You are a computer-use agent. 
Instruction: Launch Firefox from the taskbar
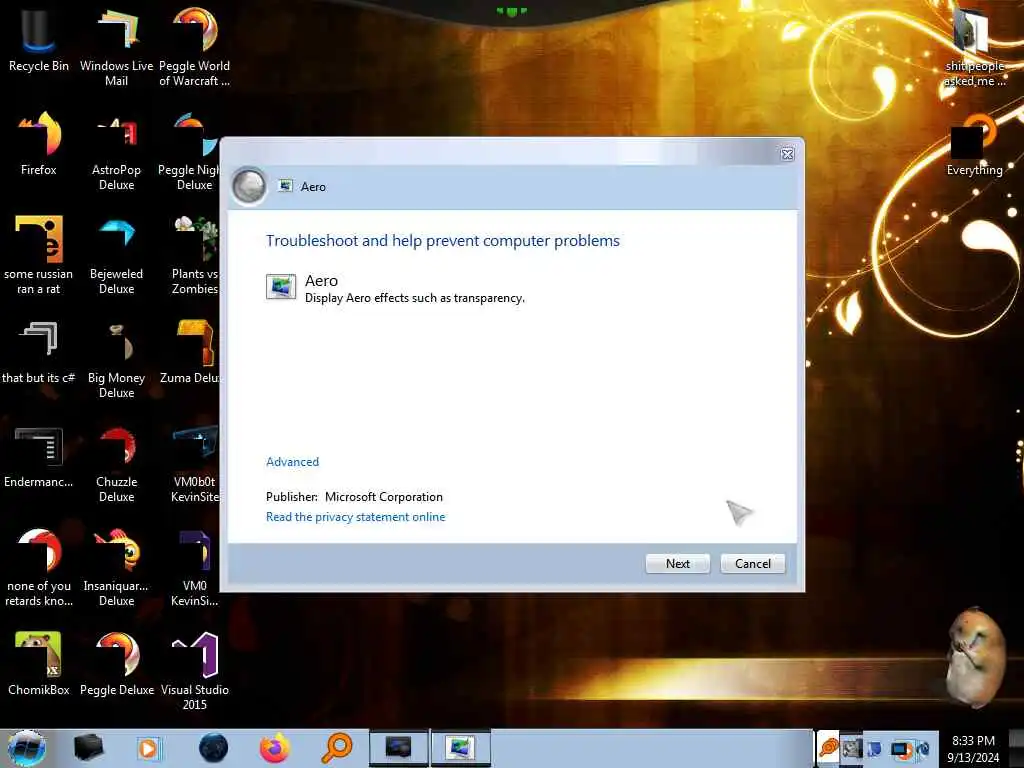275,748
